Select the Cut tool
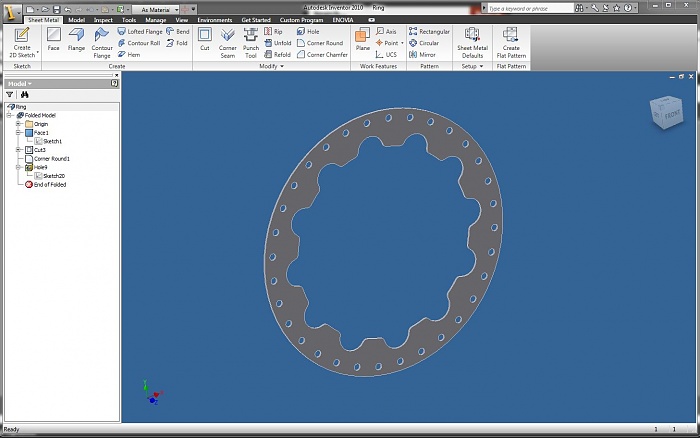This screenshot has width=700, height=438. pos(205,39)
